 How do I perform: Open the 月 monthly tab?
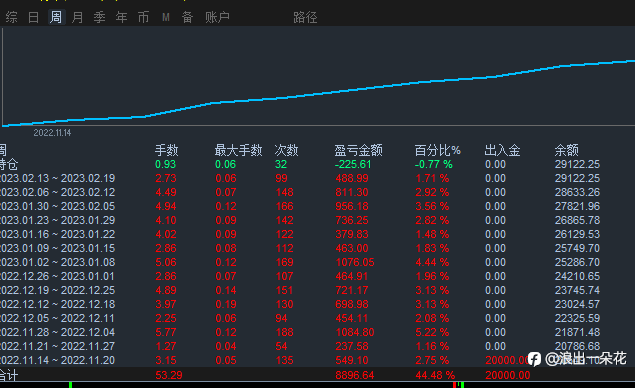tap(77, 17)
